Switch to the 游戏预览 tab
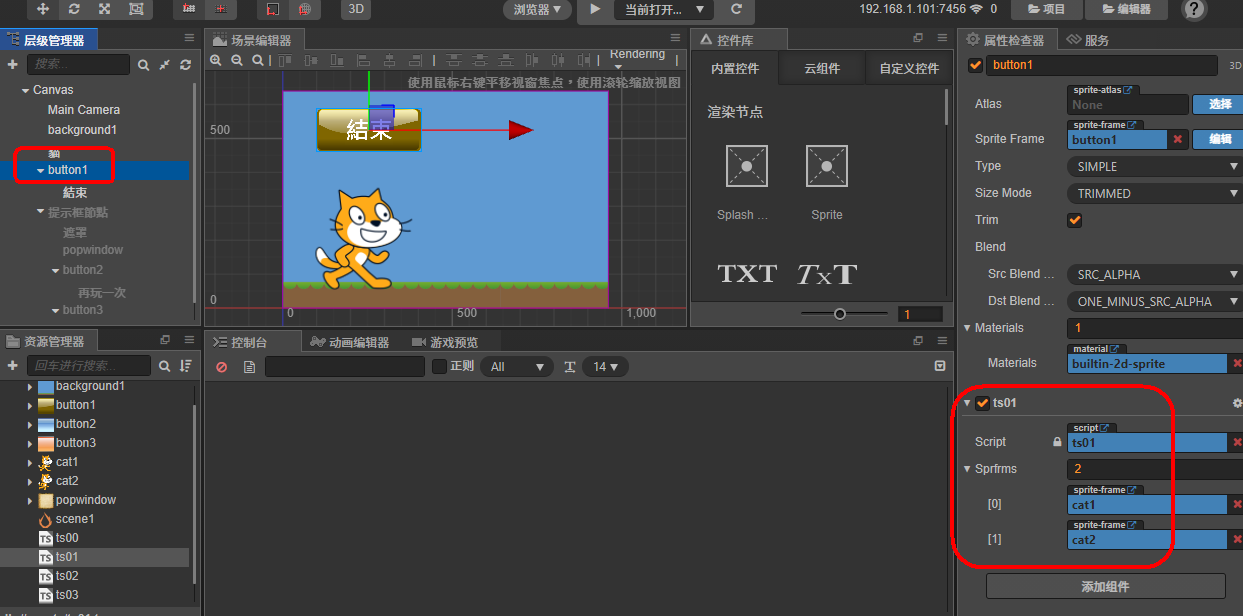This screenshot has width=1243, height=616. click(445, 342)
